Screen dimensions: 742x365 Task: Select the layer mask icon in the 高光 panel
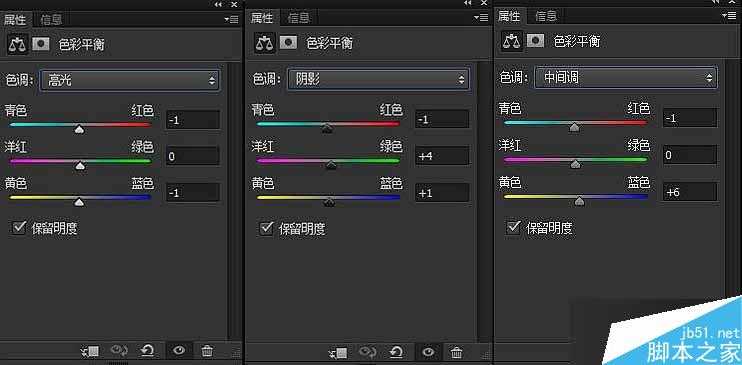[41, 44]
